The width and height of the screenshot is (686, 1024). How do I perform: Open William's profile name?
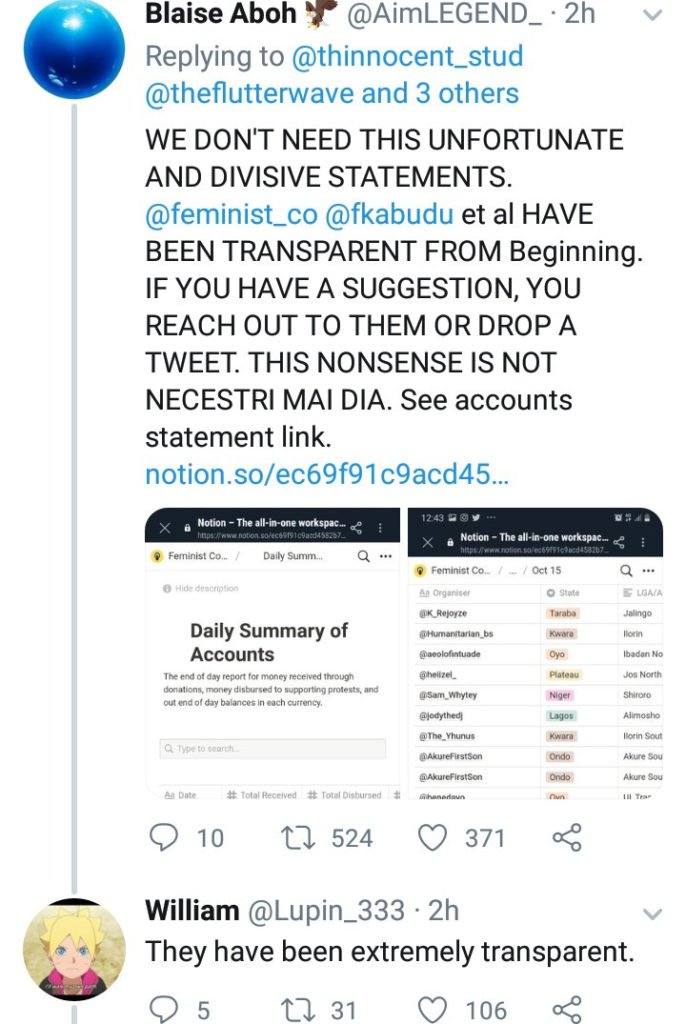pos(192,911)
